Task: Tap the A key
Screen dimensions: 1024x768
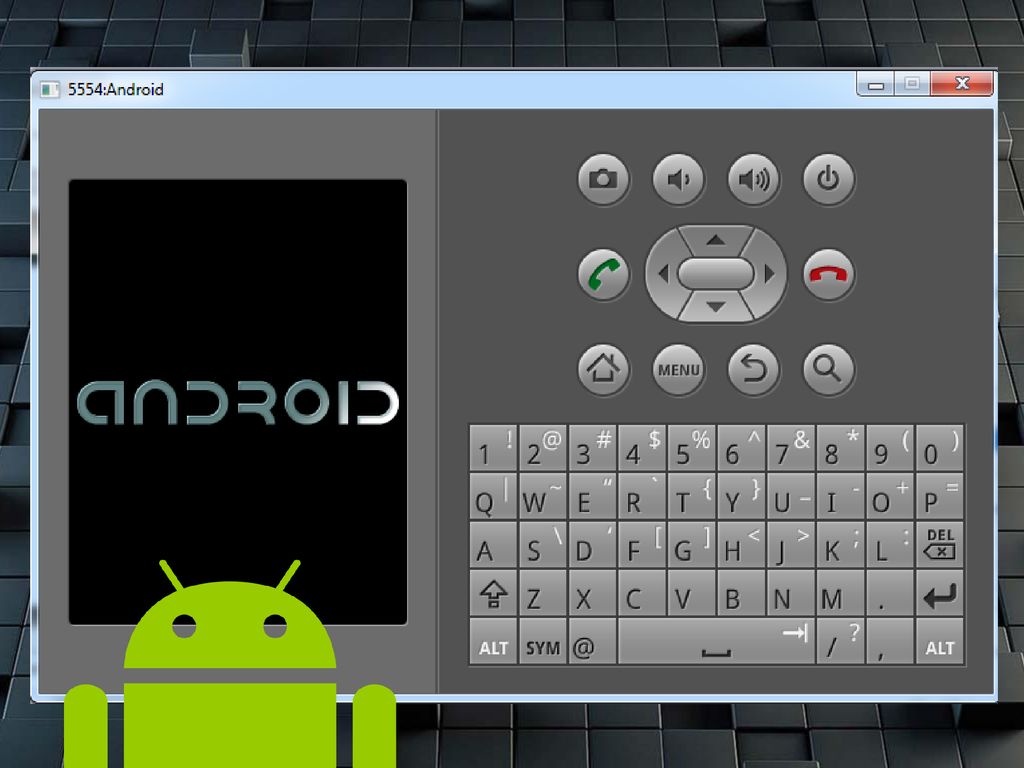Action: [493, 544]
